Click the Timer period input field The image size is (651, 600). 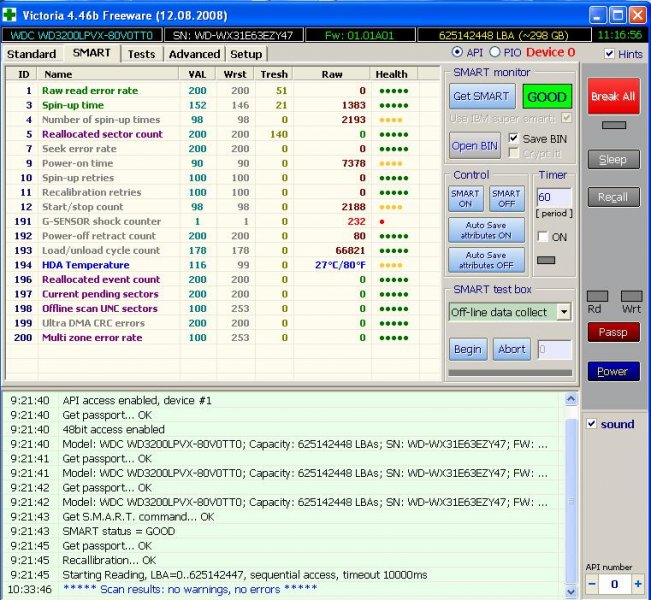(553, 198)
